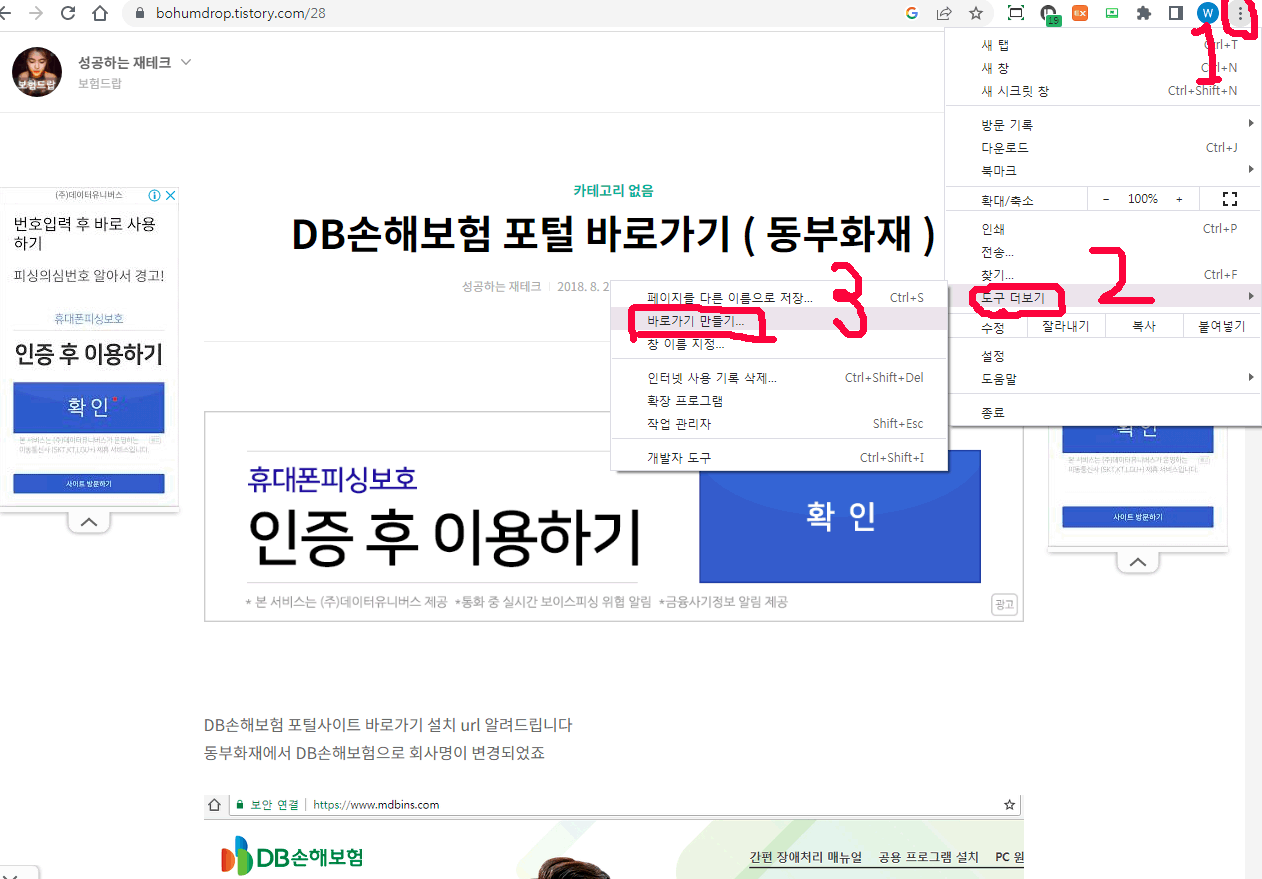The height and width of the screenshot is (879, 1262).
Task: Click the 100% zoom level value
Action: click(x=1143, y=199)
